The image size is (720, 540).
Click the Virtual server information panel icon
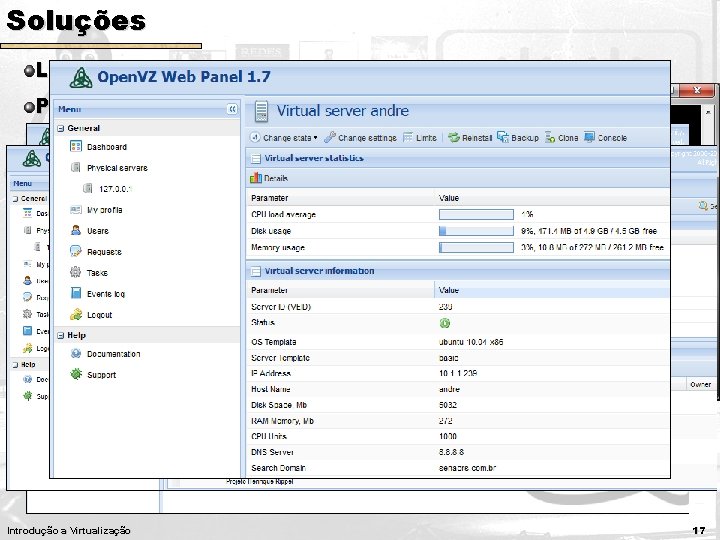255,271
